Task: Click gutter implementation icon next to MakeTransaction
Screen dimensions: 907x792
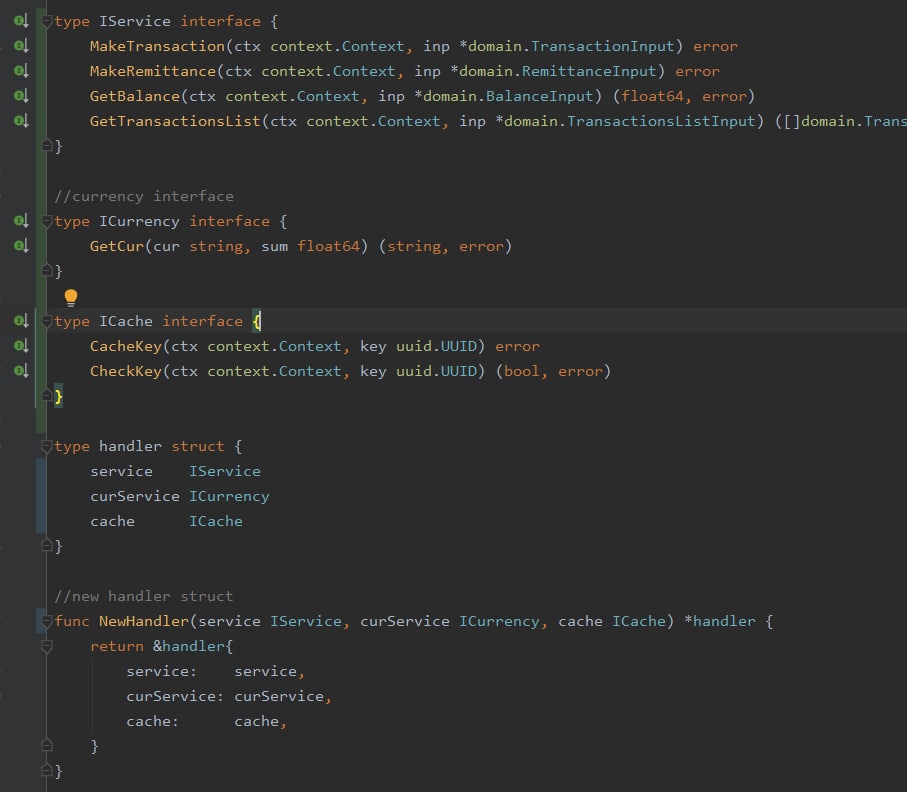Action: tap(21, 46)
